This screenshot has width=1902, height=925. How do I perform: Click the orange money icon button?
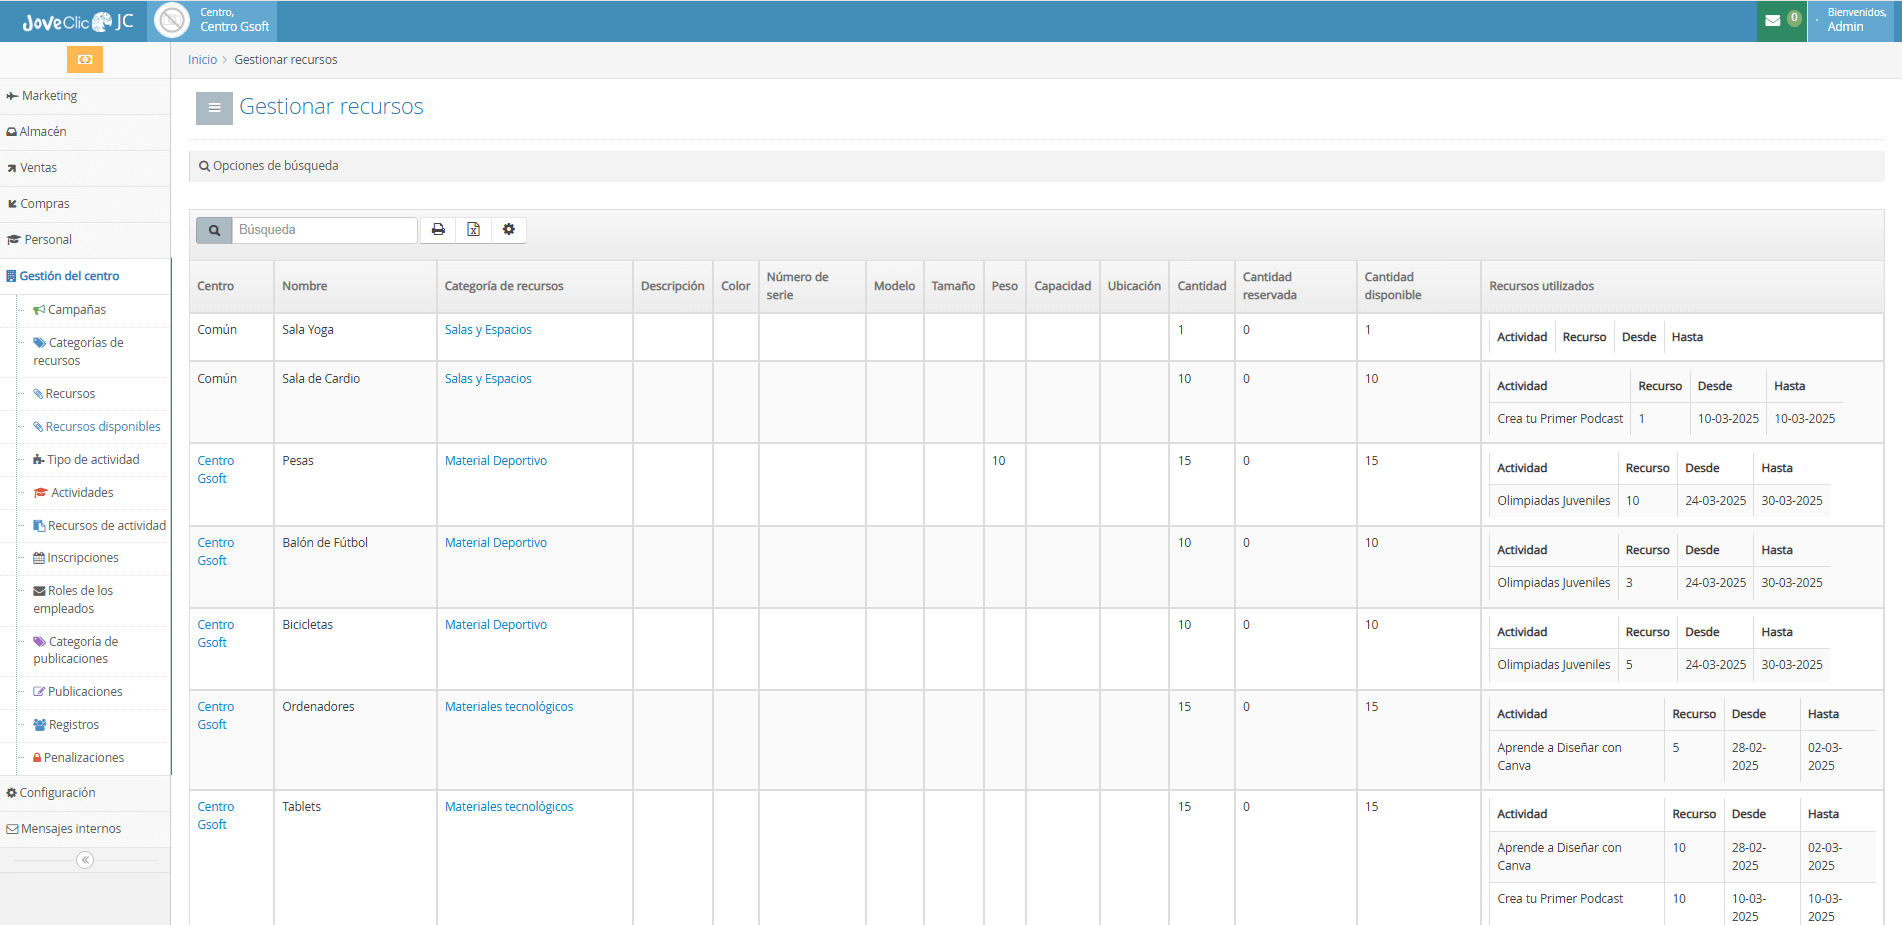coord(85,60)
